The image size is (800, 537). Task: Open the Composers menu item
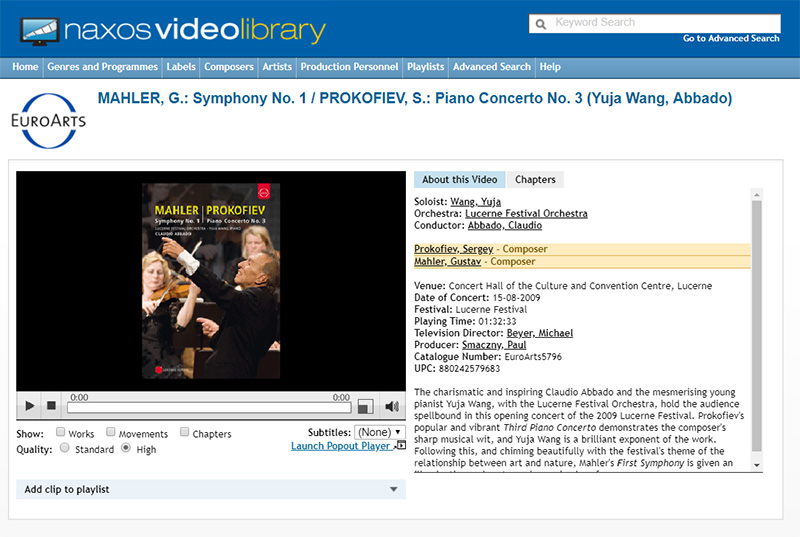229,67
